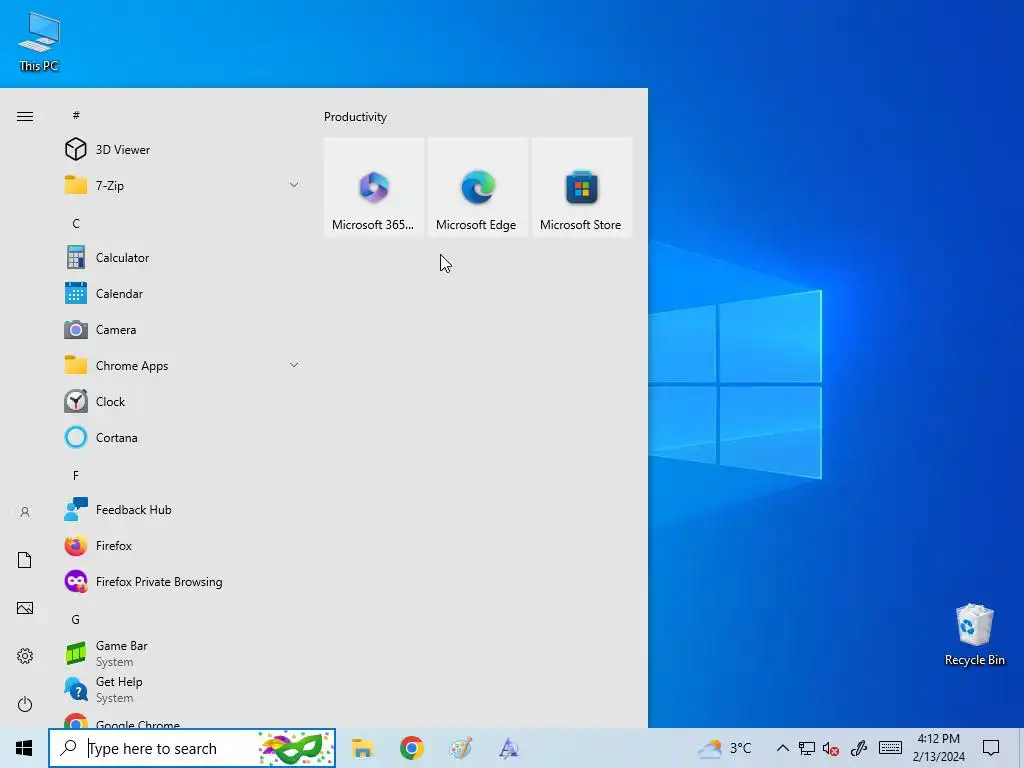Viewport: 1024px width, 768px height.
Task: Open the user account icon in Start sidebar
Action: click(25, 512)
